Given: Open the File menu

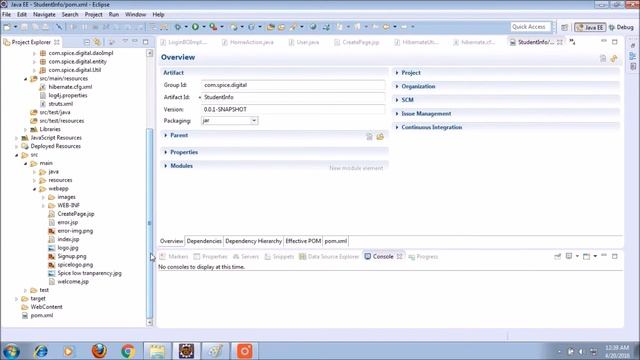Looking at the screenshot, I should (x=7, y=14).
